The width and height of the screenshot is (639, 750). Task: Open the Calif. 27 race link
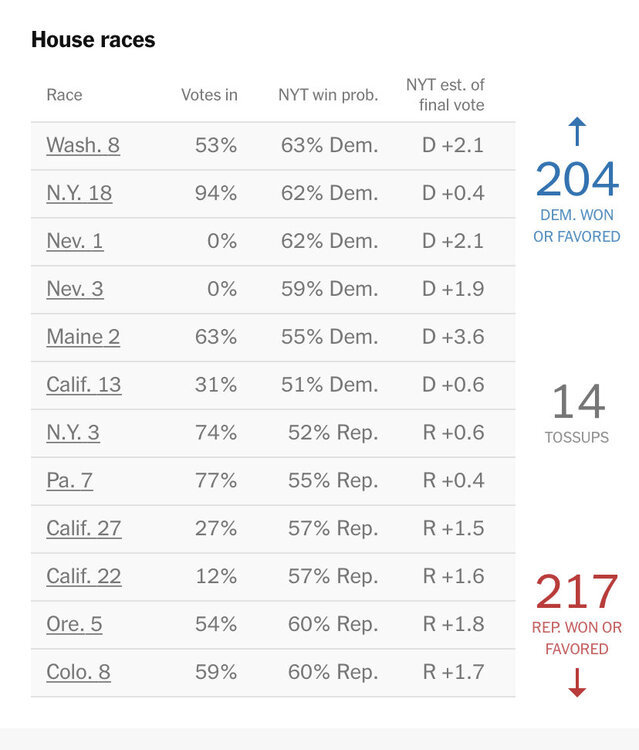(x=84, y=529)
